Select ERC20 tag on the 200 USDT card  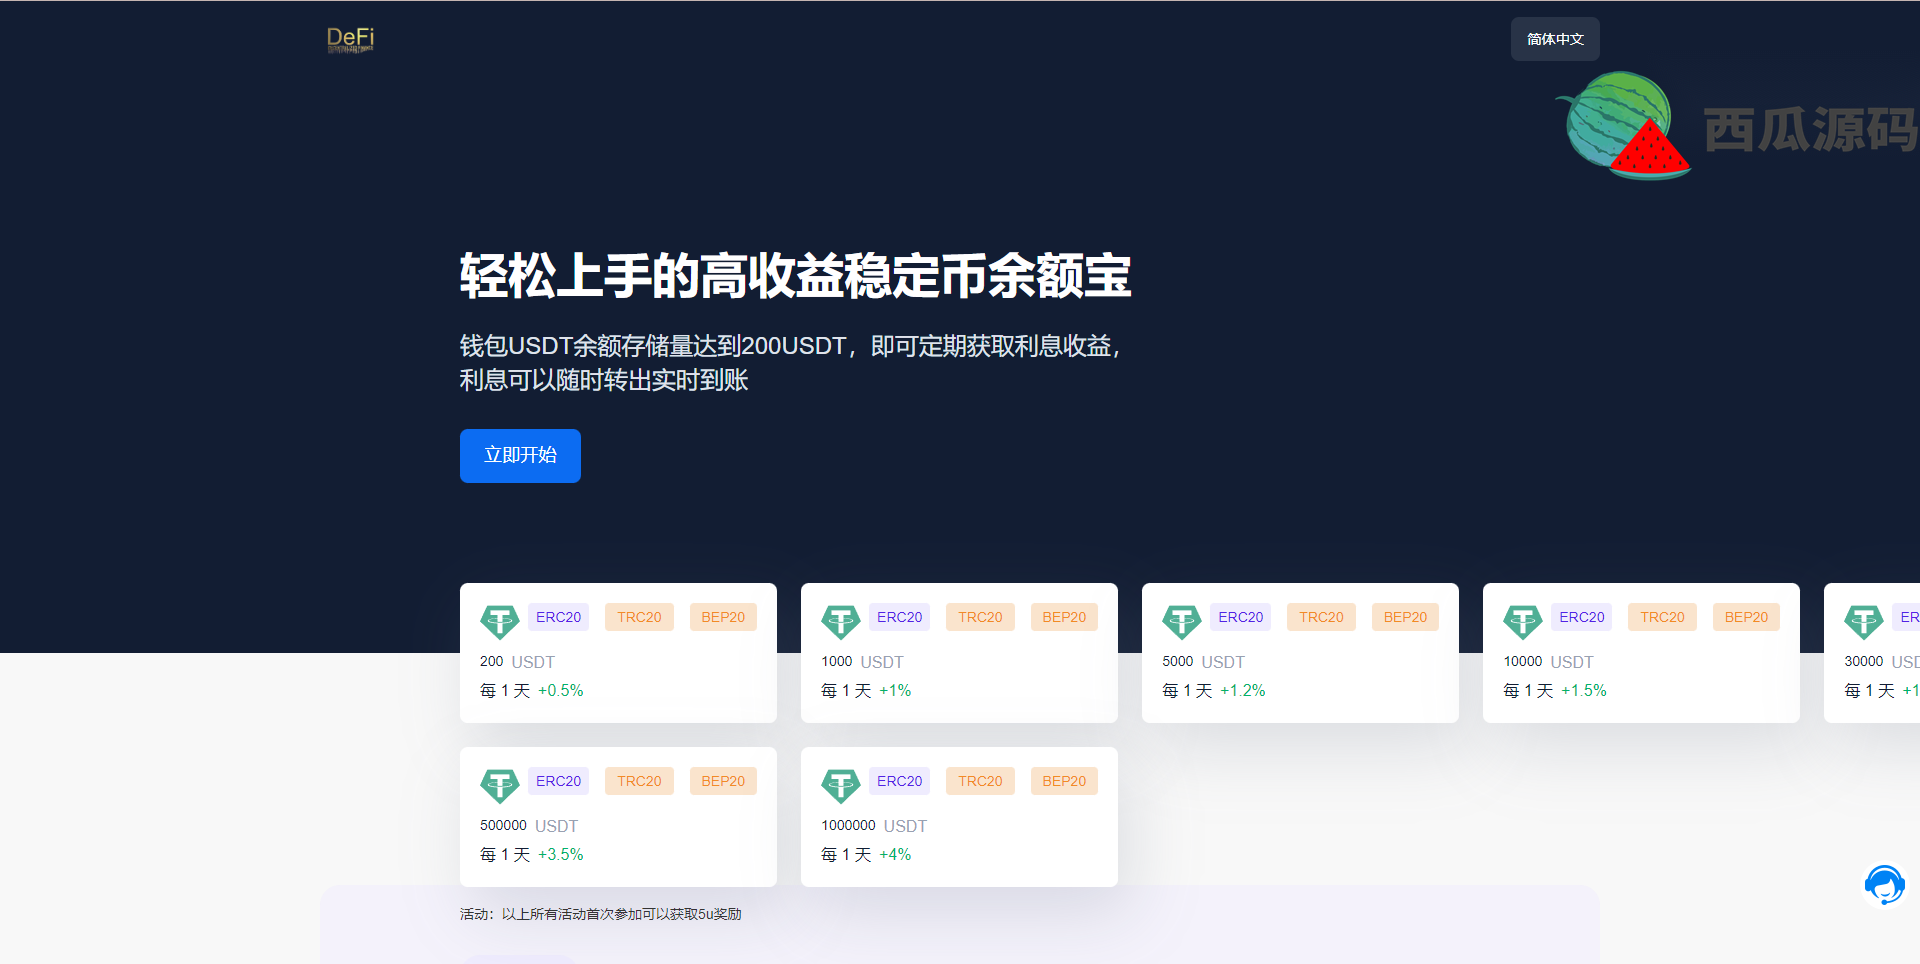coord(558,617)
